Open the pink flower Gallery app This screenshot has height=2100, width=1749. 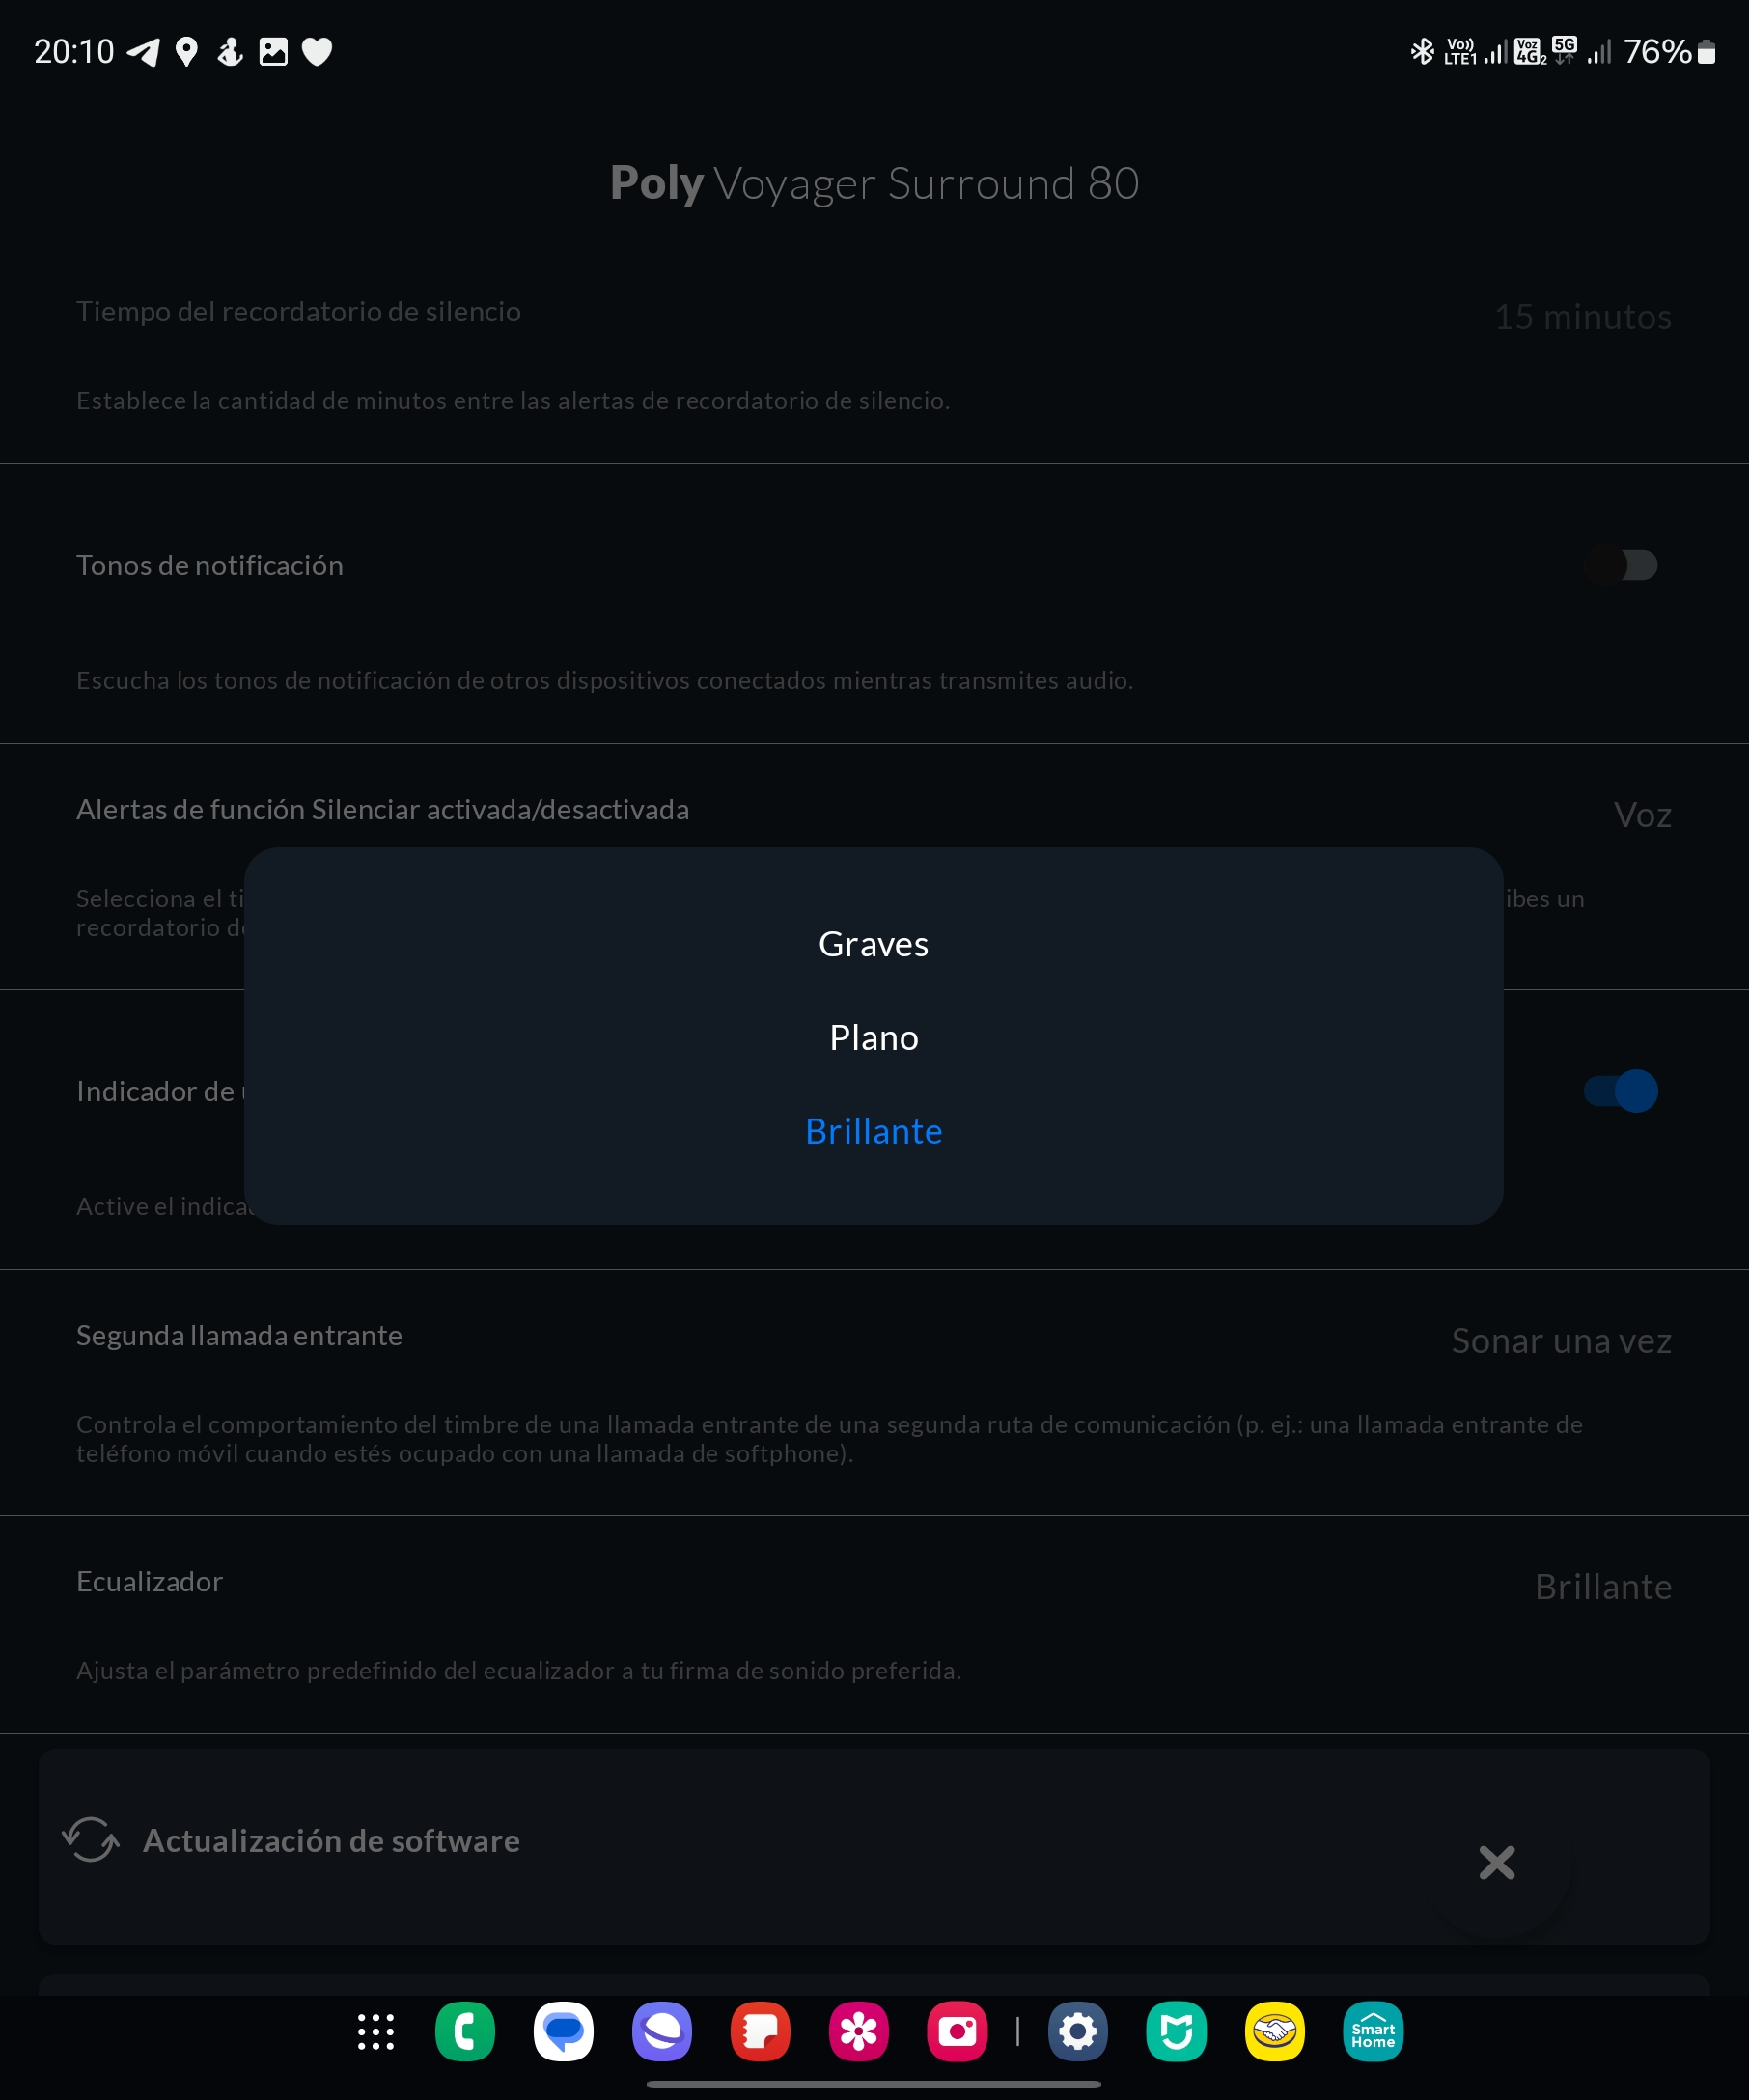click(x=858, y=2031)
